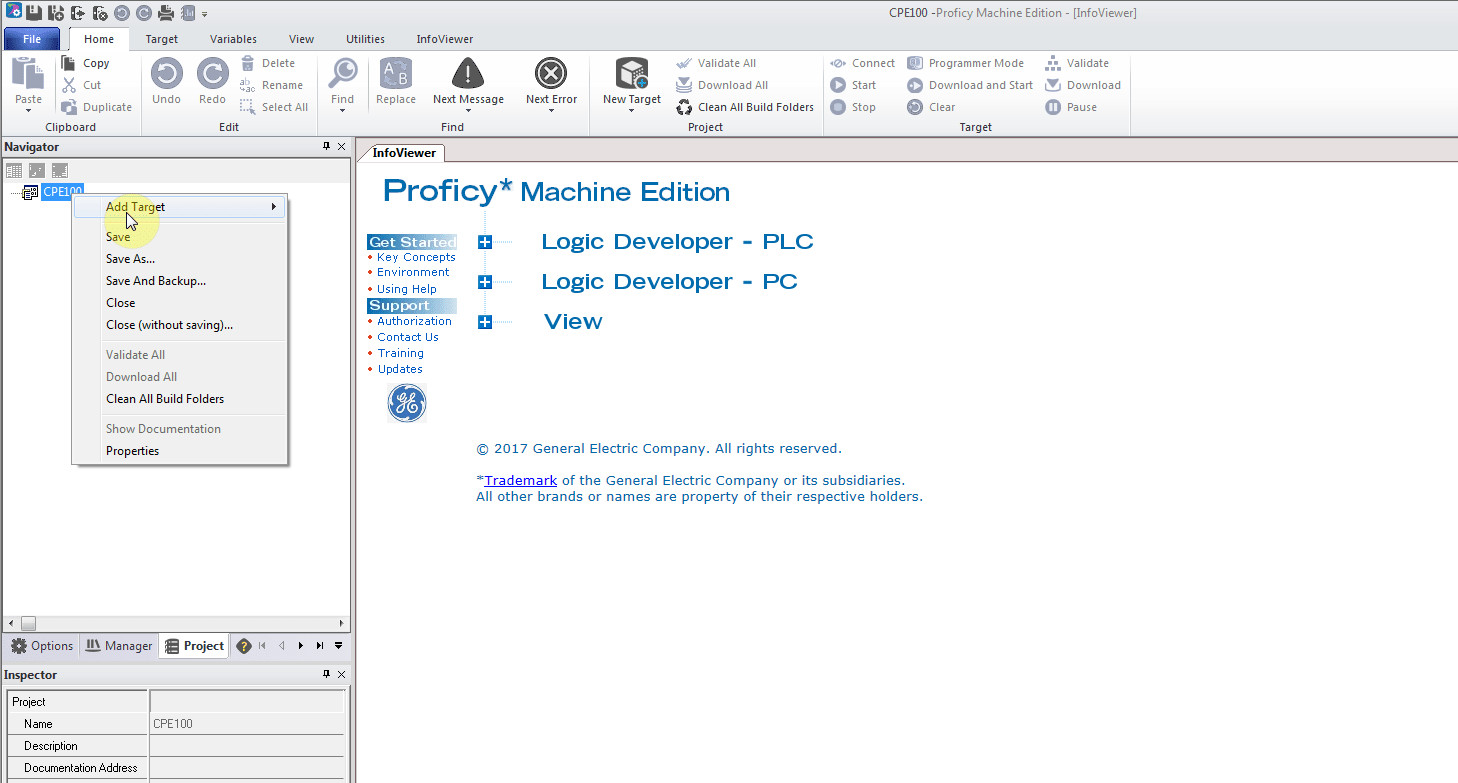1458x783 pixels.
Task: Choose Save And Backup... in context menu
Action: 179,281
